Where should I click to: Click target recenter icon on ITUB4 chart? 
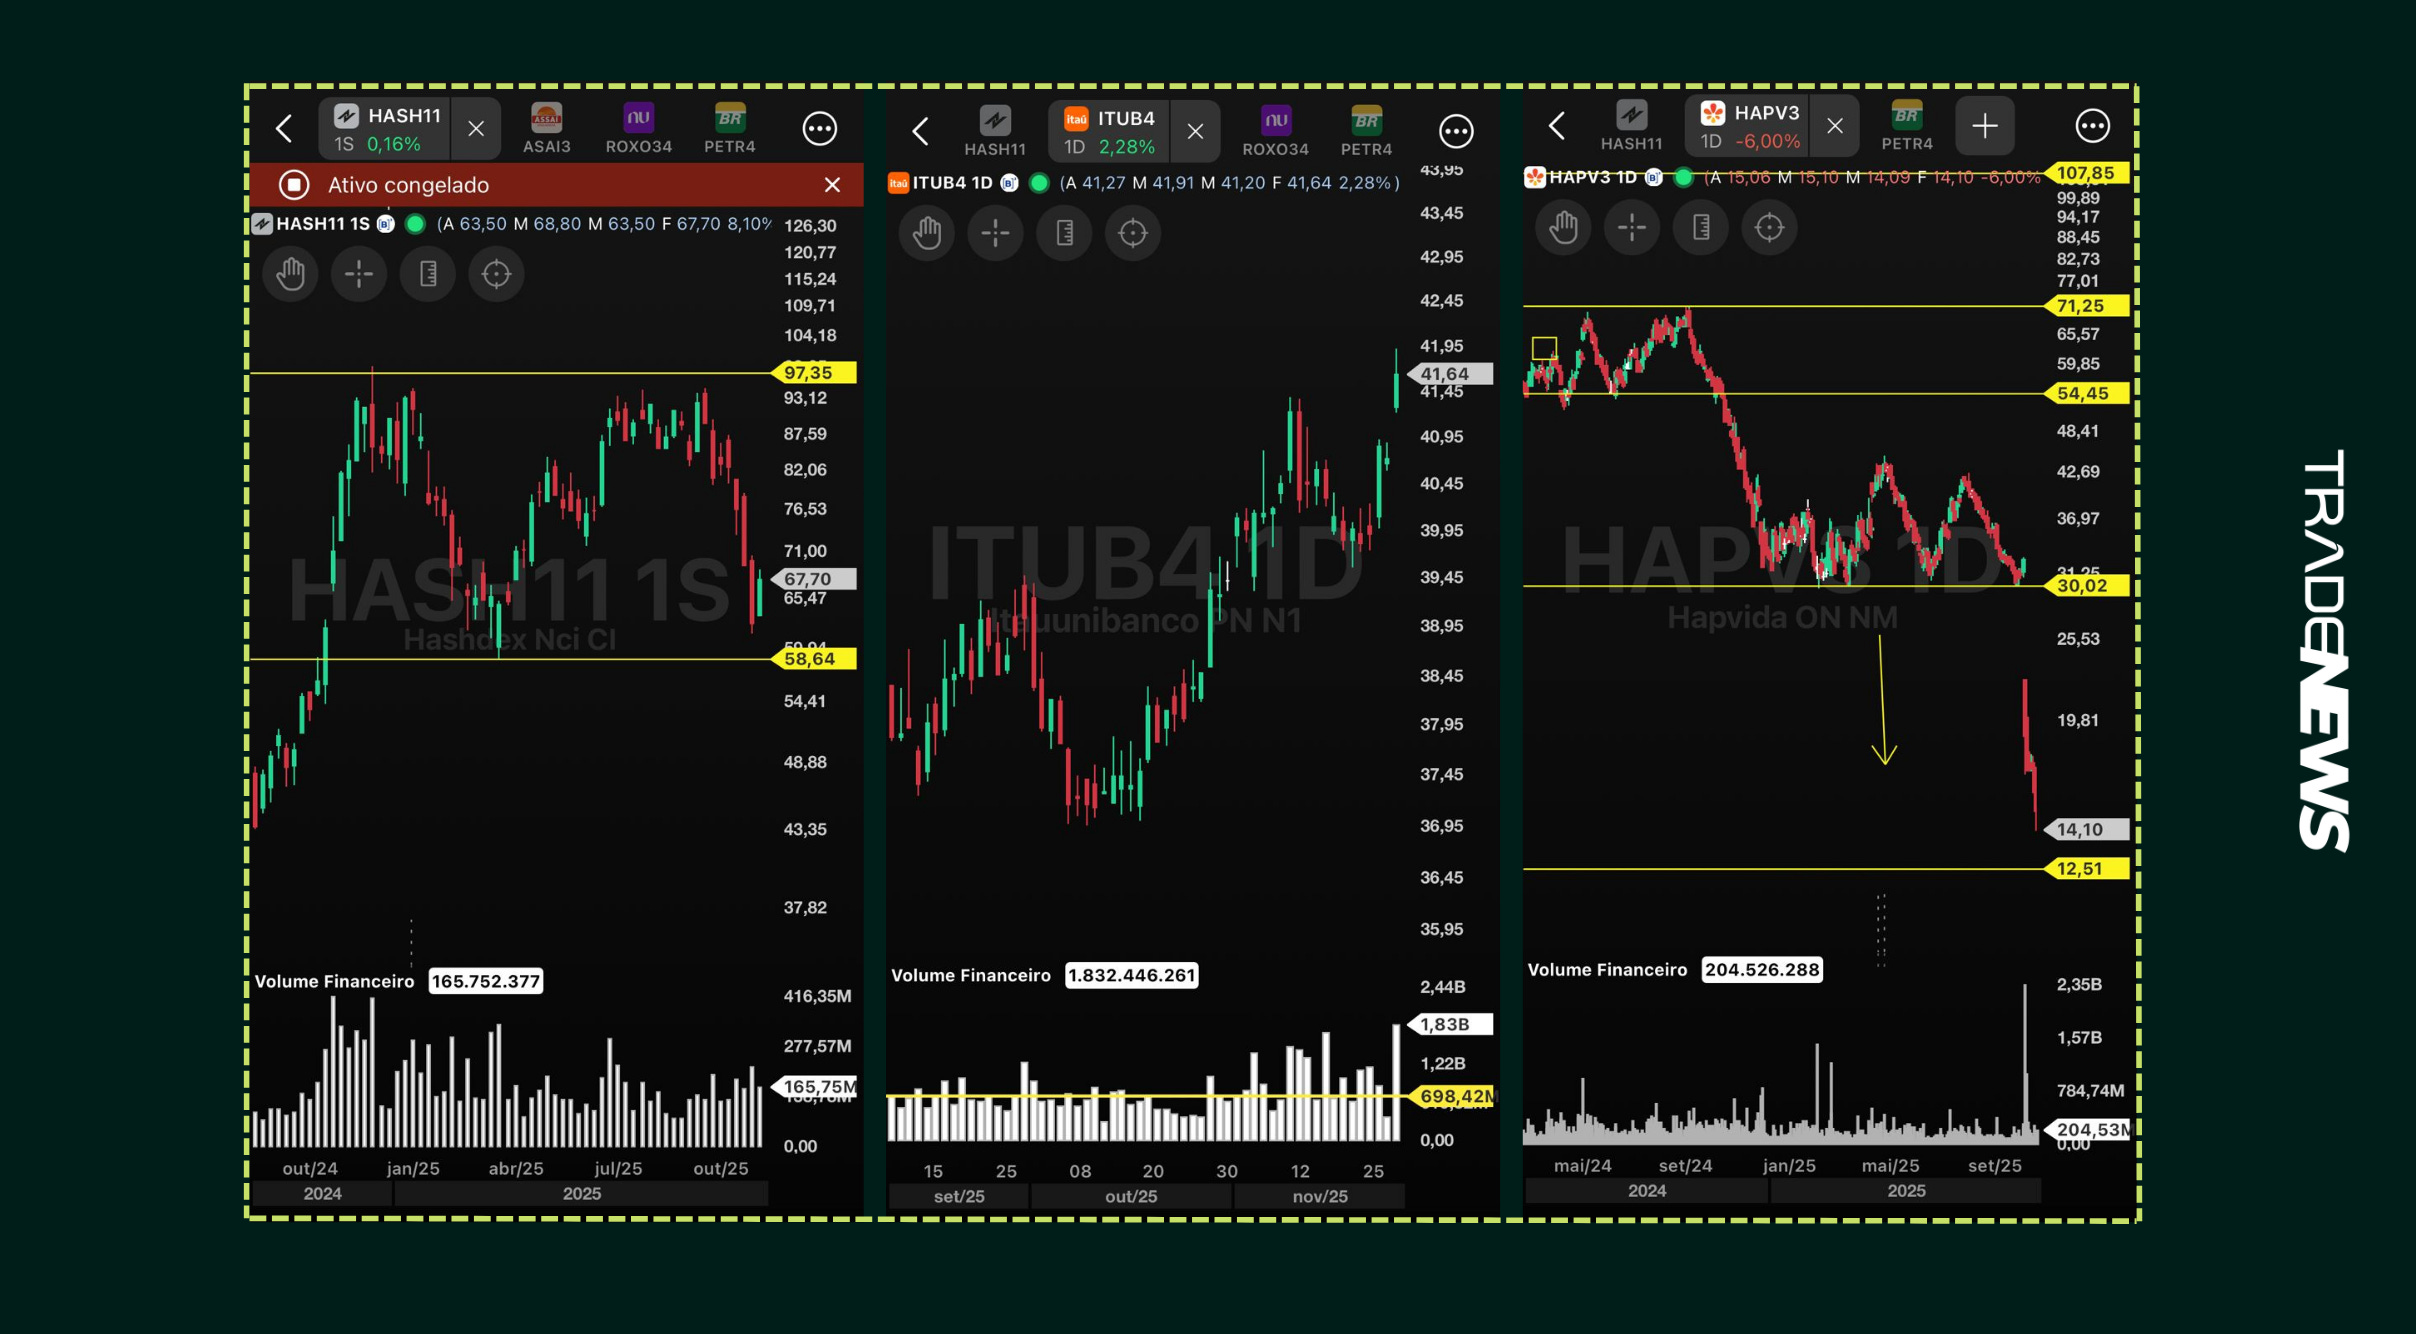[1132, 233]
